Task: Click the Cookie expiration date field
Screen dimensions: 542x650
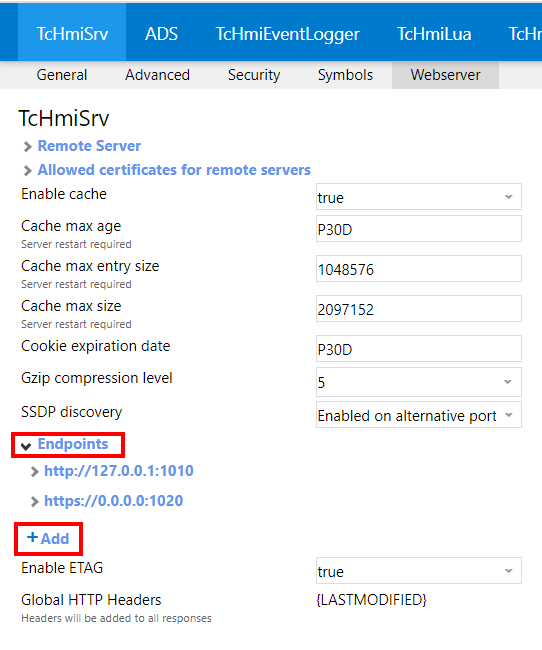Action: tap(418, 349)
